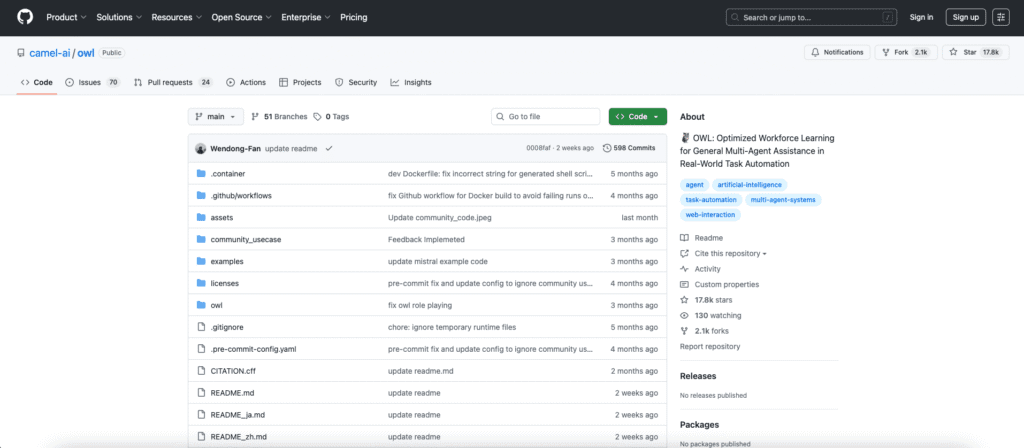Screen dimensions: 1024x448
Task: Switch to the Issues tab
Action: [92, 82]
